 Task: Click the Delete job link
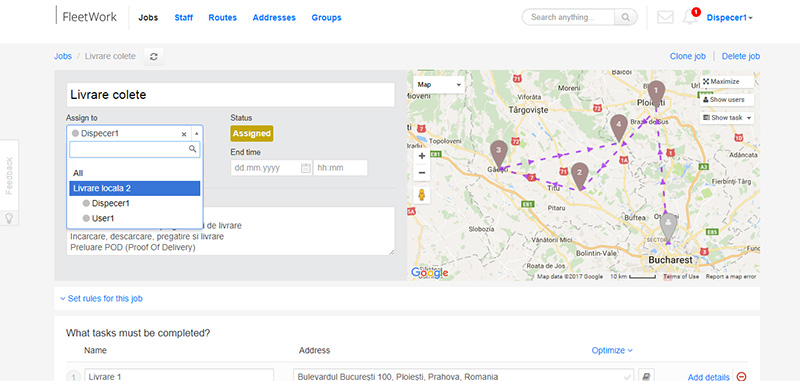point(741,56)
